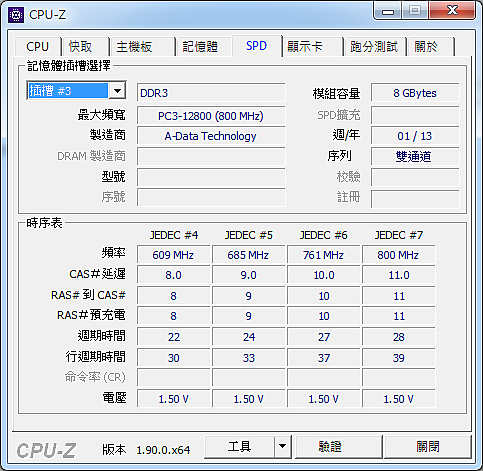Viewport: 483px width, 471px height.
Task: Close the CPU-Z window with X
Action: (x=452, y=11)
